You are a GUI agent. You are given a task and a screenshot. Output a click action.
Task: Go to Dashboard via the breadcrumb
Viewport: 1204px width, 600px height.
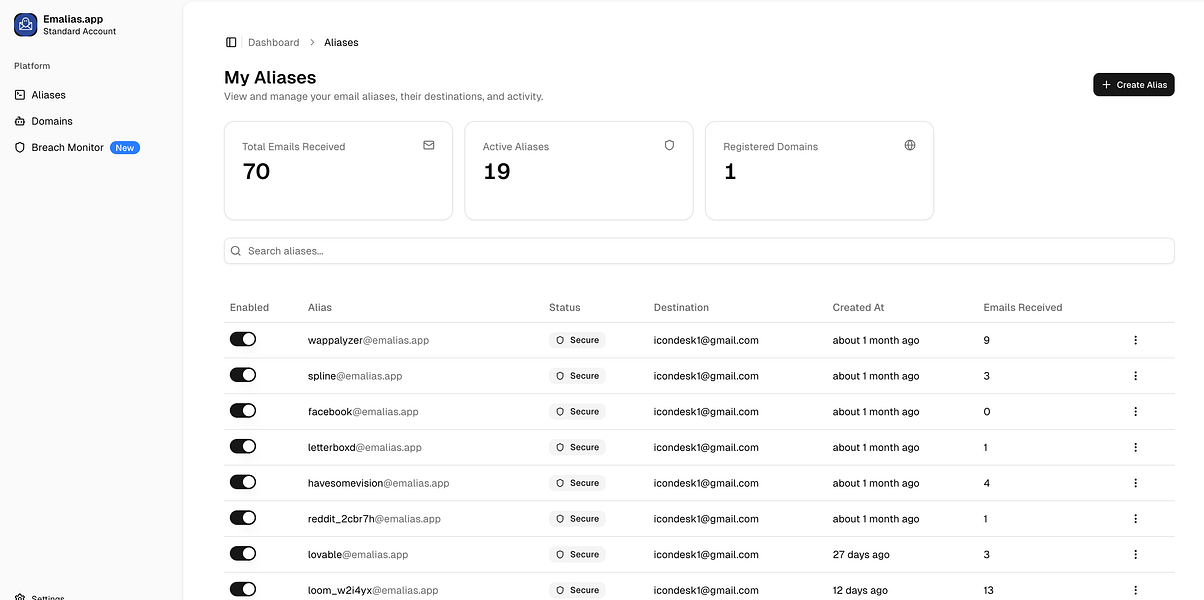275,42
